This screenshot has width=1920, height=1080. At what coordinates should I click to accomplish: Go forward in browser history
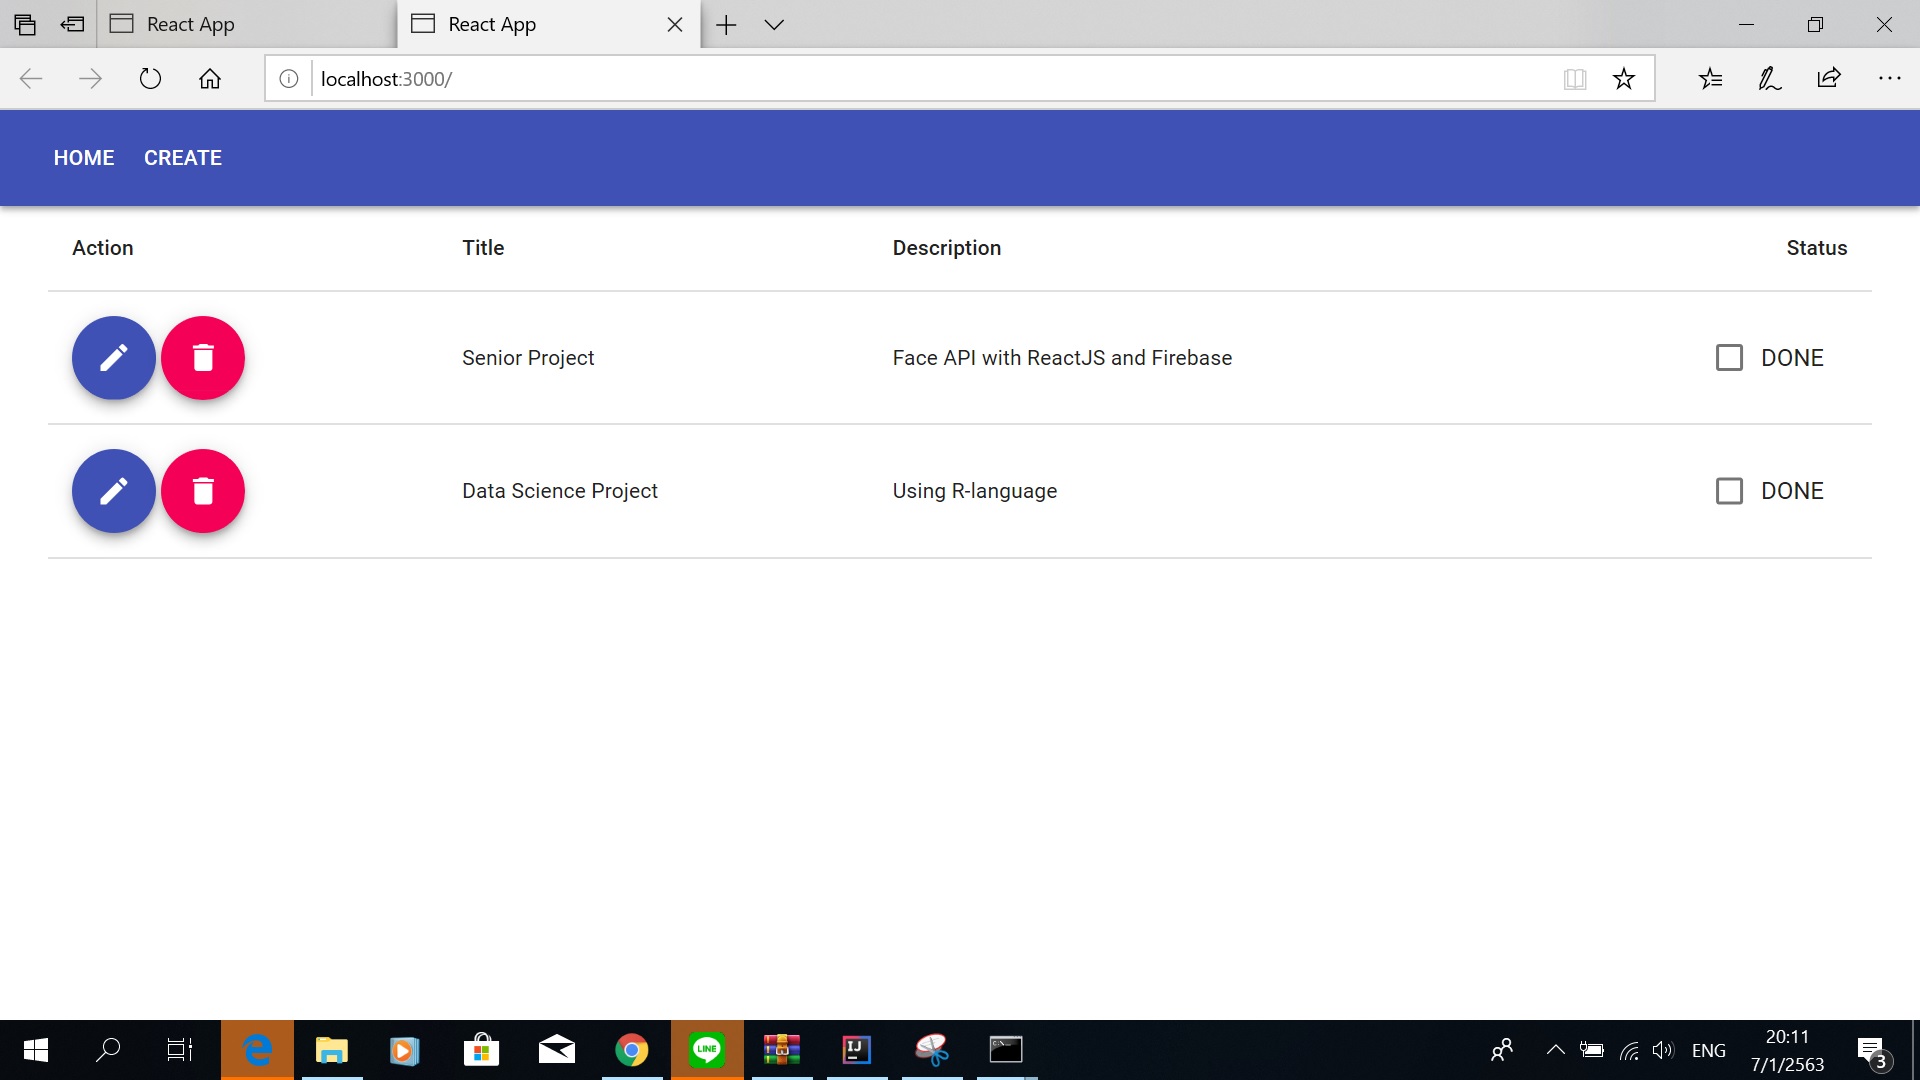tap(90, 78)
